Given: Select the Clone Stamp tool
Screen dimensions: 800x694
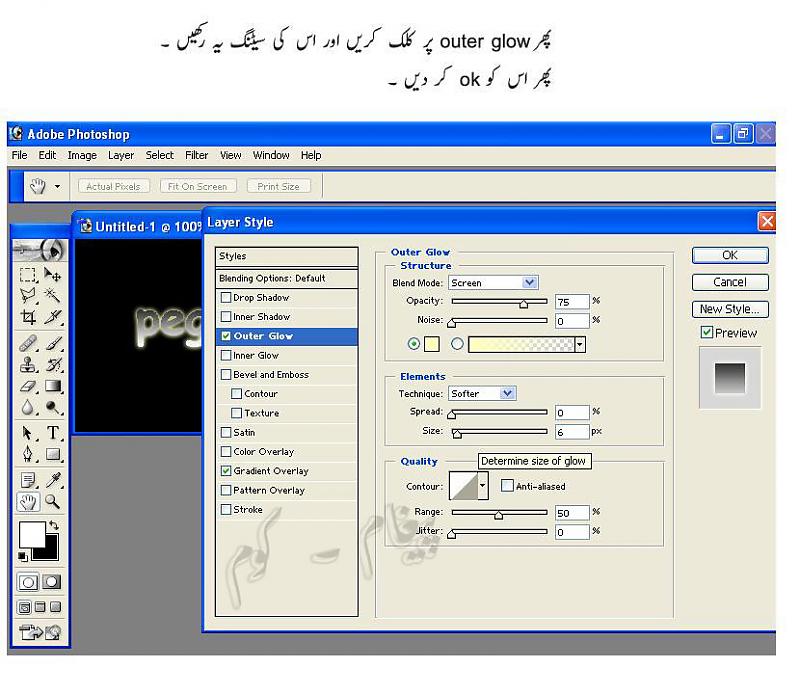Looking at the screenshot, I should [x=29, y=364].
